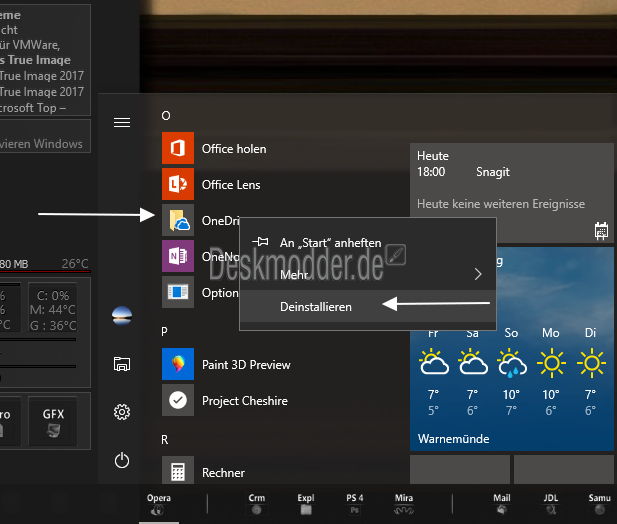Image resolution: width=617 pixels, height=524 pixels.
Task: Click the GFX gadget button
Action: (53, 422)
